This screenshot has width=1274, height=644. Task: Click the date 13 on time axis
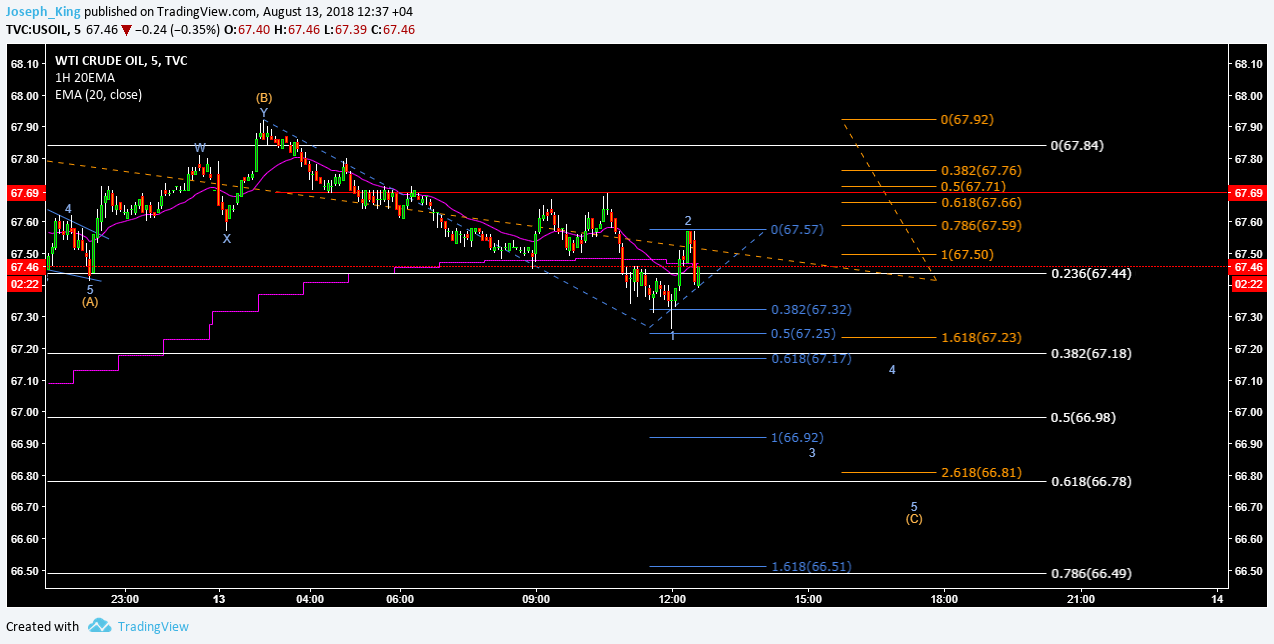click(220, 599)
